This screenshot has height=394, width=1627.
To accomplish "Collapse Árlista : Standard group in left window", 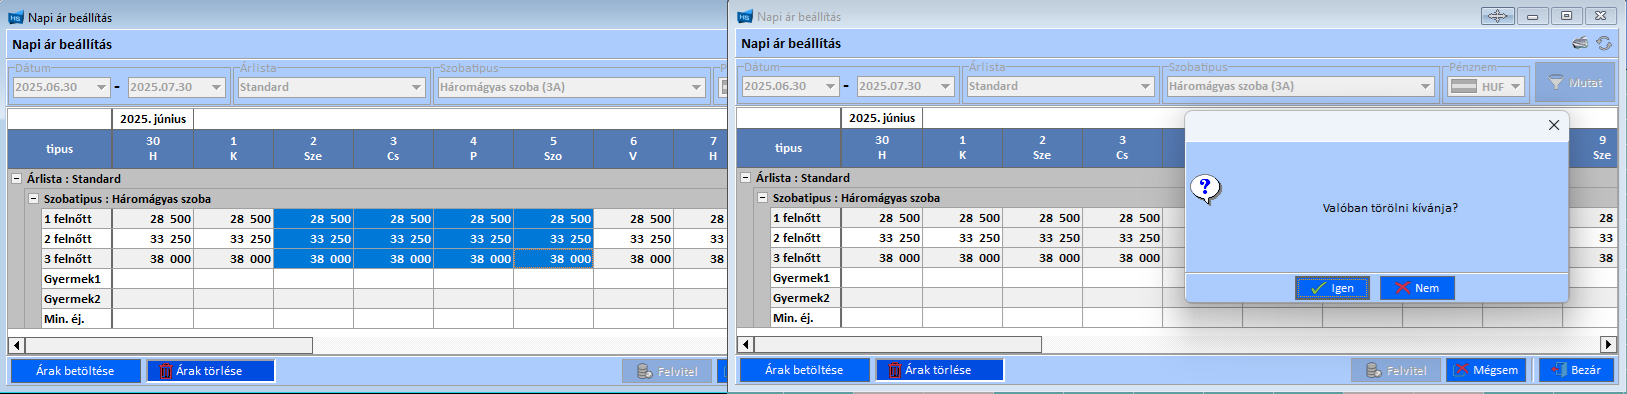I will pyautogui.click(x=17, y=179).
